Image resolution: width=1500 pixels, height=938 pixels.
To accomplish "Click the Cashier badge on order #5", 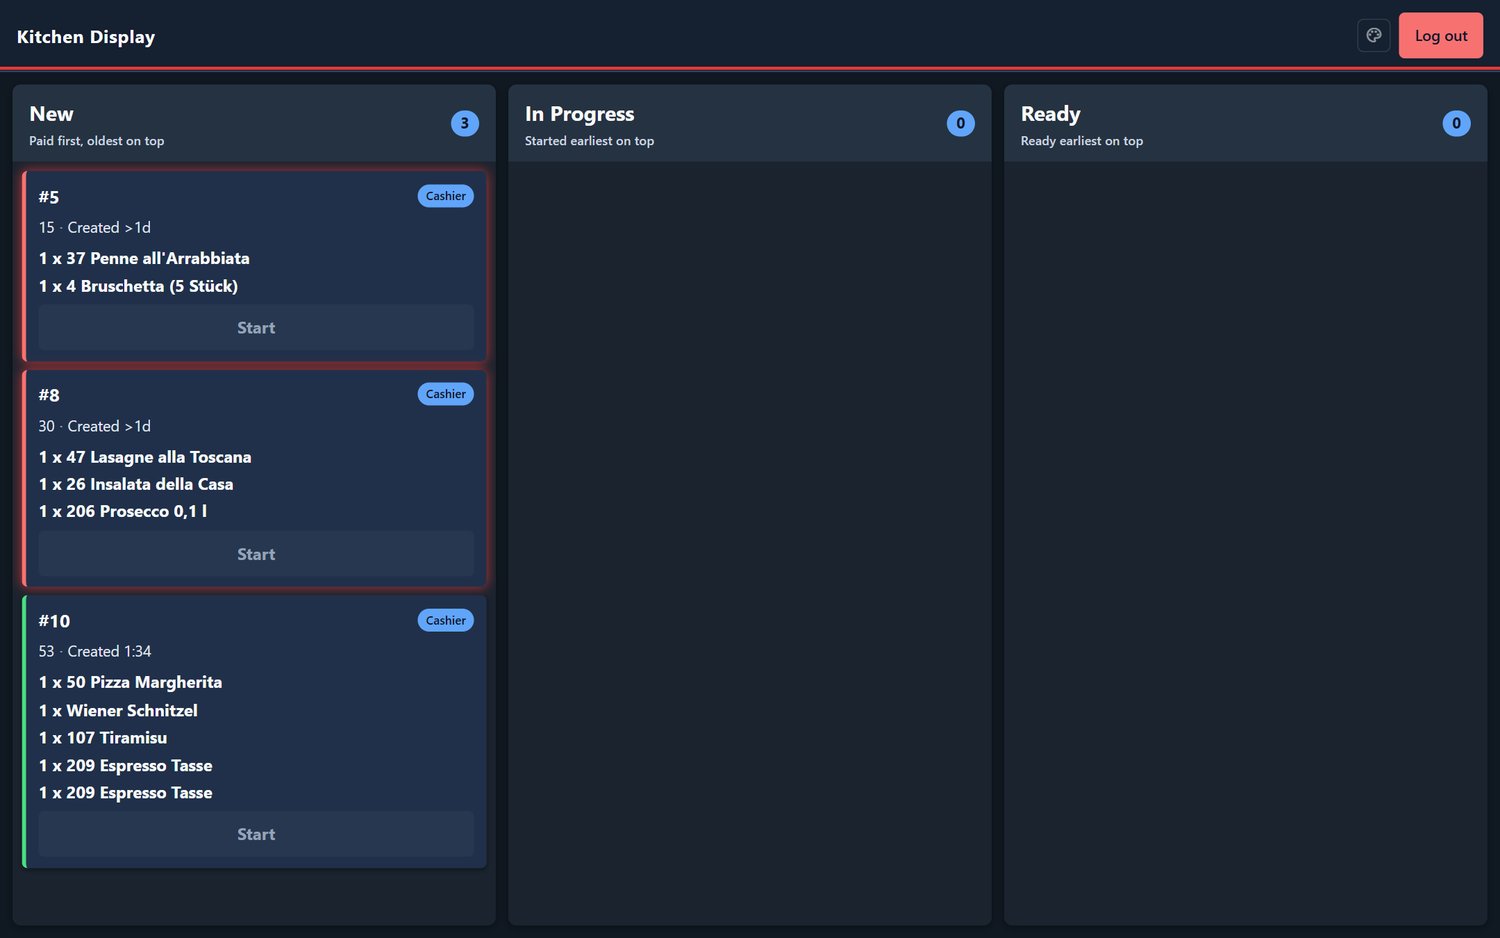I will (x=446, y=196).
